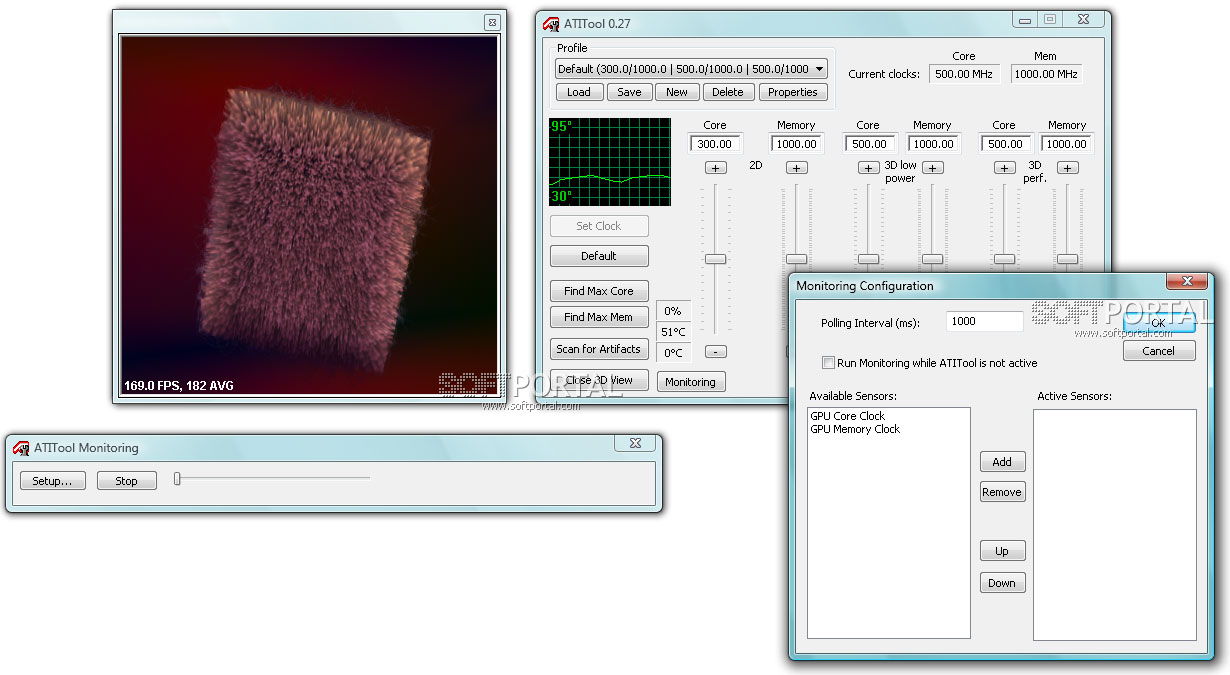Enable Run Monitoring while ATITool is not active
The image size is (1230, 675).
[x=828, y=363]
